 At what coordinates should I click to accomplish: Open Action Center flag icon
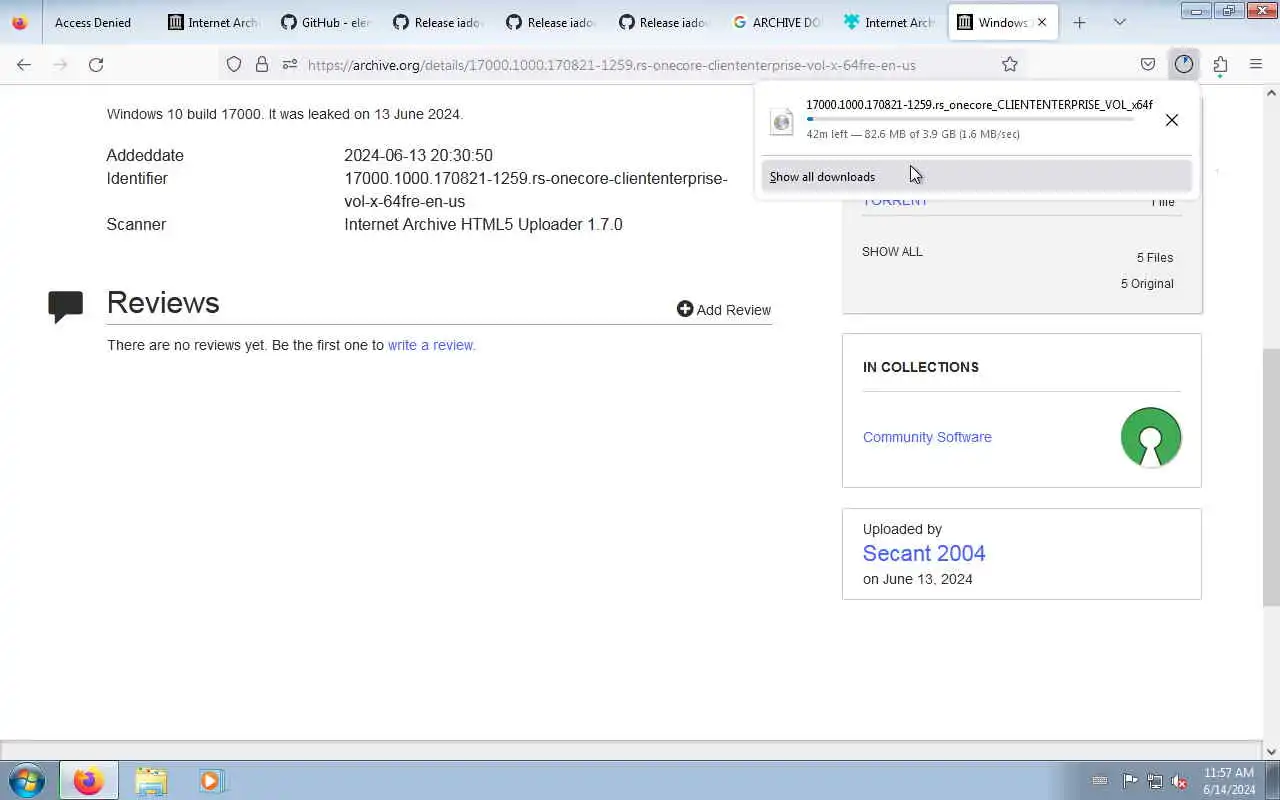[x=1130, y=781]
